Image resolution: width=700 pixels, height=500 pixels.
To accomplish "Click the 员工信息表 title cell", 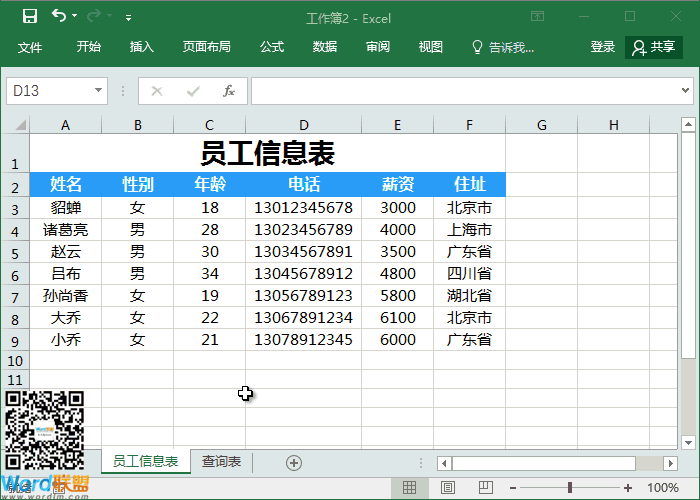I will (268, 153).
